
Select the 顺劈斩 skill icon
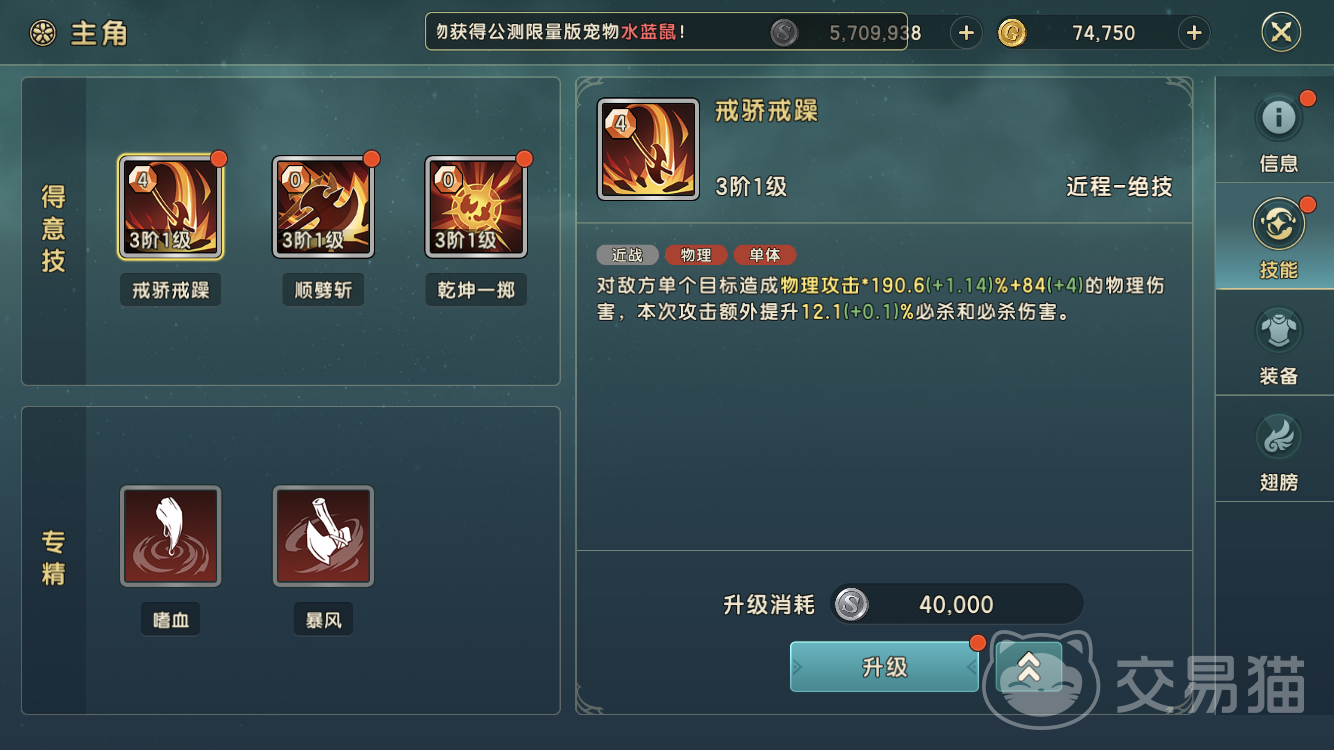[324, 207]
